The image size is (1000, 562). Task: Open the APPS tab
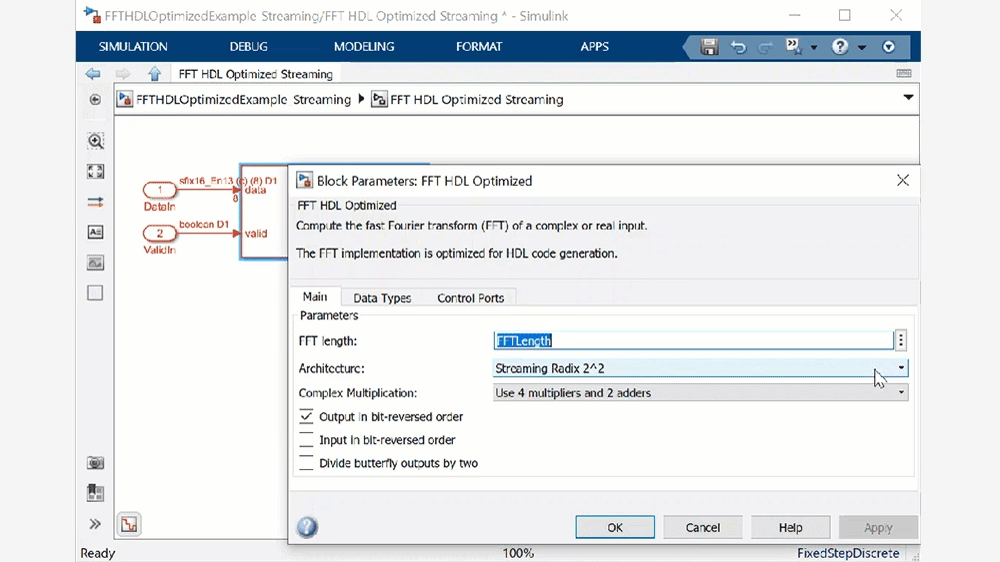click(x=594, y=47)
